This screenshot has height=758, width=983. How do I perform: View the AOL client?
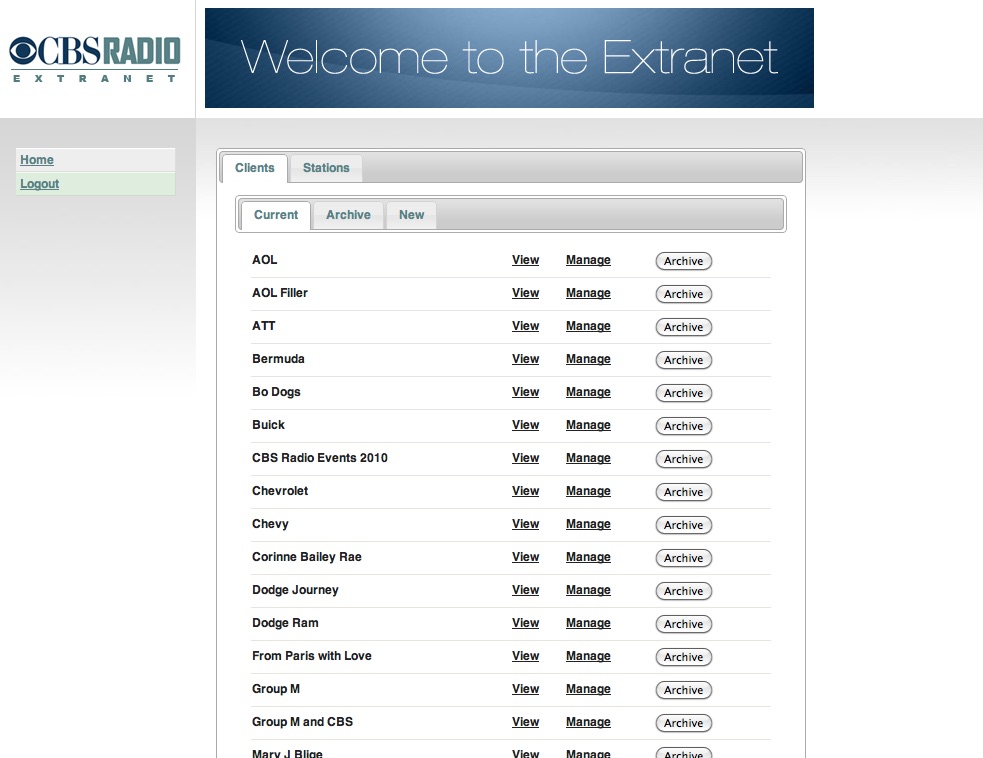tap(525, 260)
